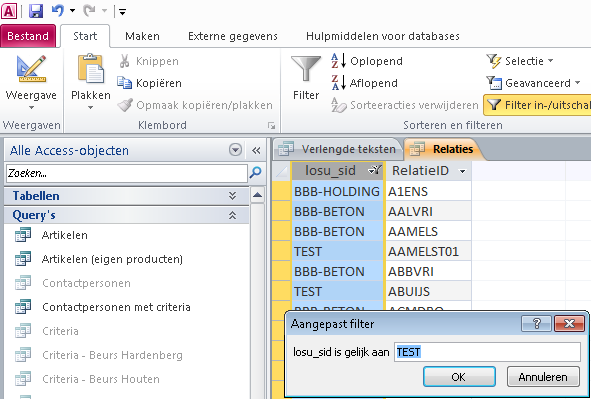This screenshot has height=399, width=591.
Task: Sort descending with Aflopend
Action: [364, 83]
